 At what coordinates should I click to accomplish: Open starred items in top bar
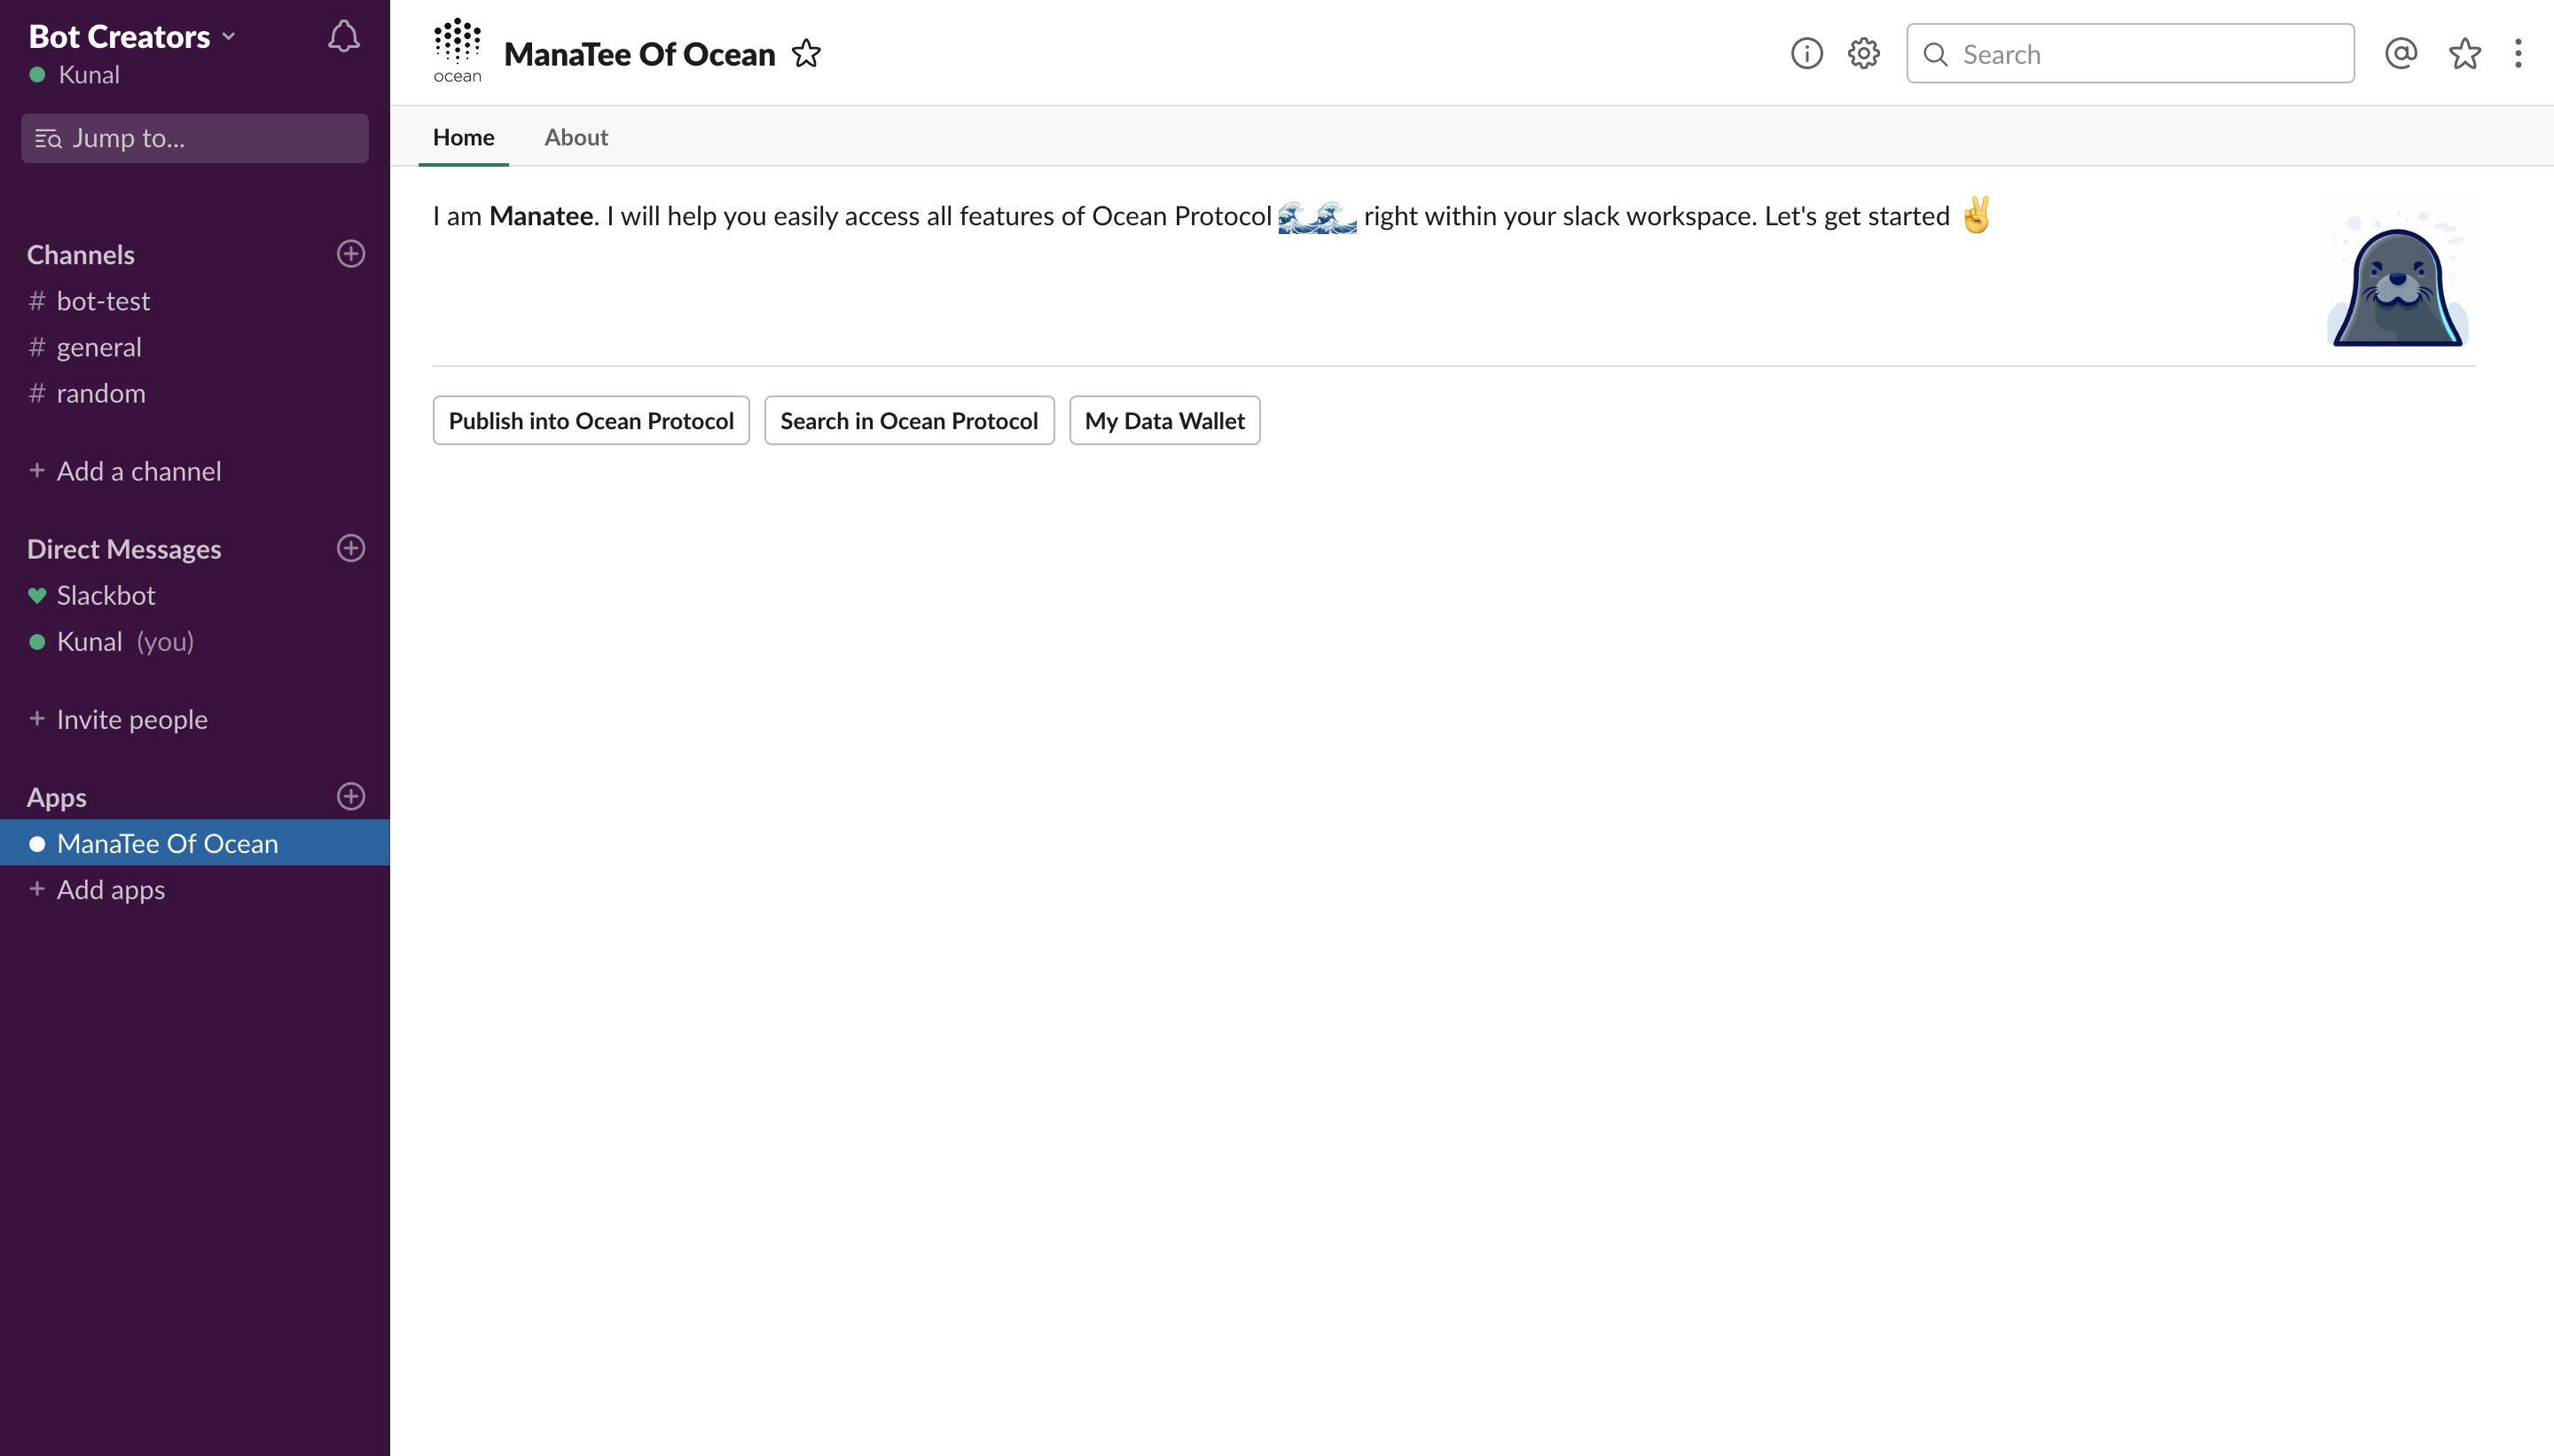pyautogui.click(x=2464, y=53)
